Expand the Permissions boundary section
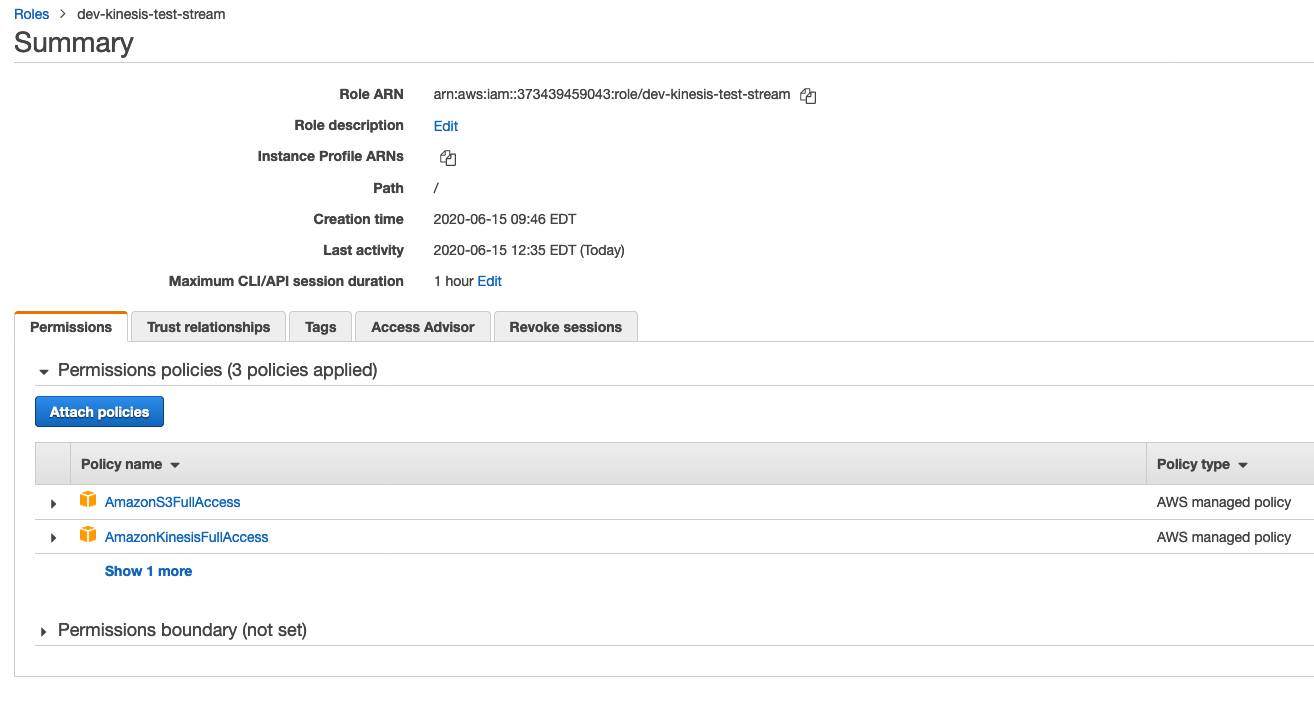Viewport: 1314px width, 723px height. (x=44, y=630)
